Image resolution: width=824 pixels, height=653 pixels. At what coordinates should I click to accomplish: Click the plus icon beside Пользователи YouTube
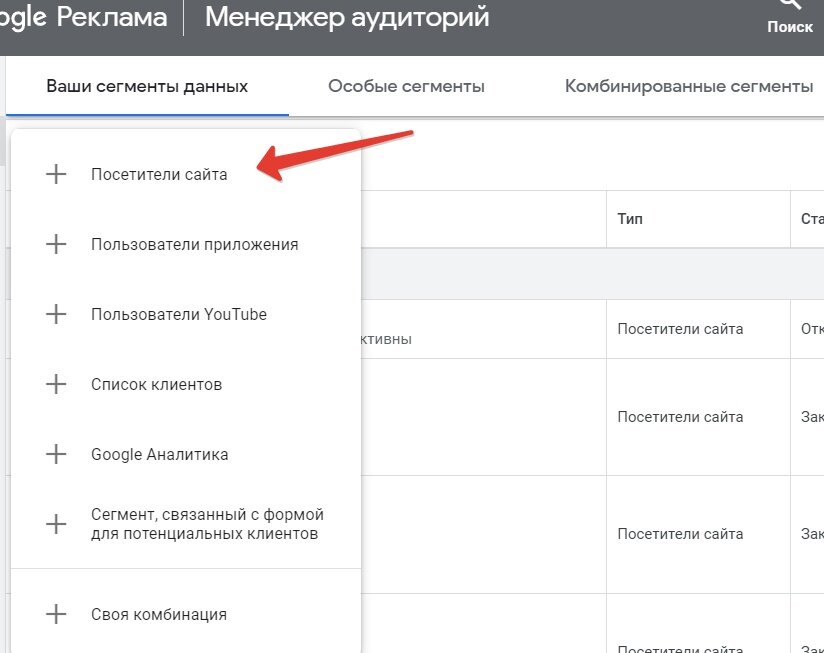click(x=56, y=314)
